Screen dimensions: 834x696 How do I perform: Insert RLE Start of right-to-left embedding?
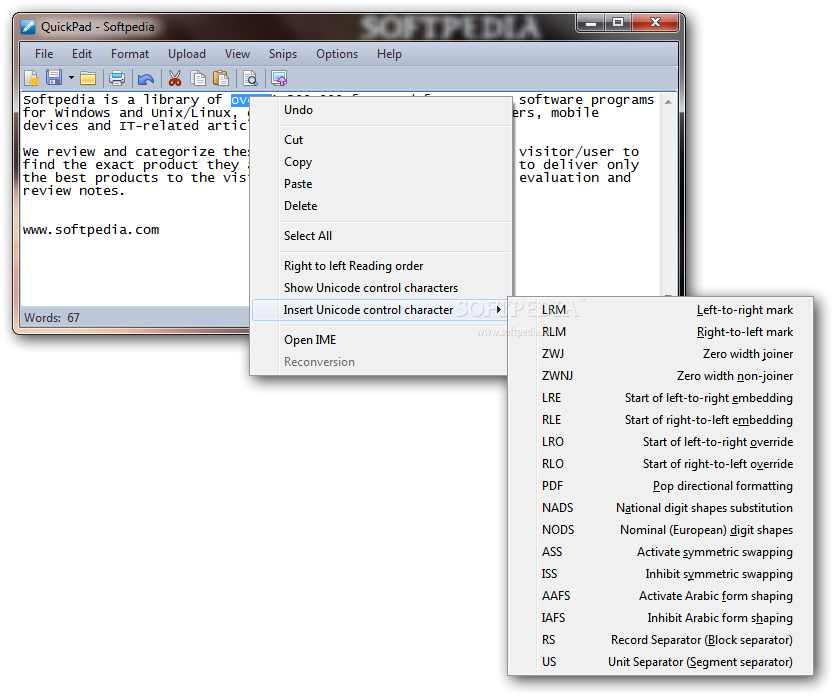660,420
